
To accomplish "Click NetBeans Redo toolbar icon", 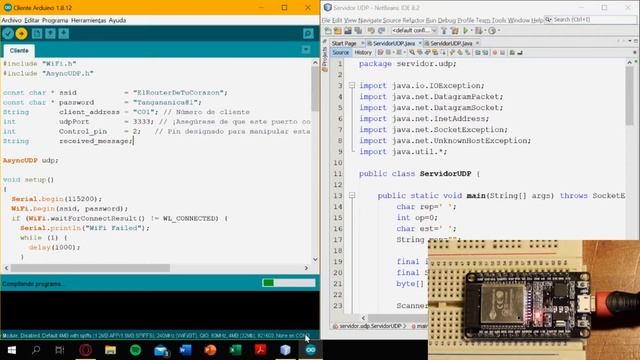I will pos(381,31).
